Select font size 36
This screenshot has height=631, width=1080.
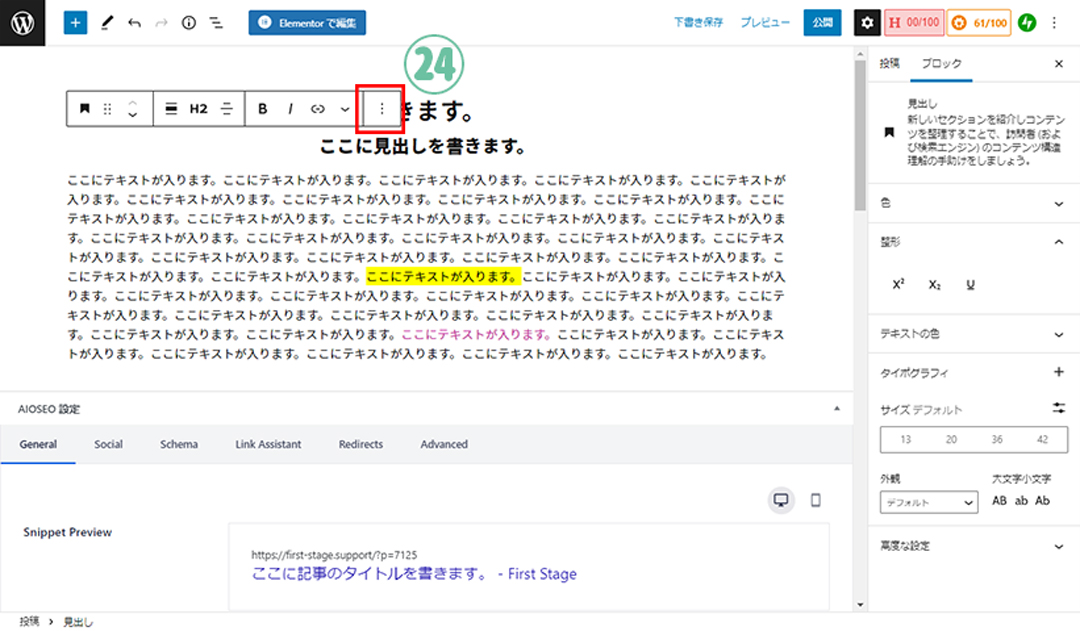997,440
